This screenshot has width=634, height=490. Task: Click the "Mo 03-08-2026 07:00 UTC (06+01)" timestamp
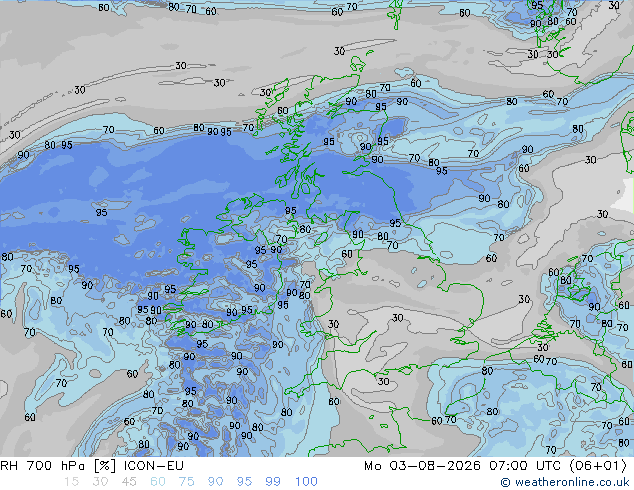(x=495, y=466)
